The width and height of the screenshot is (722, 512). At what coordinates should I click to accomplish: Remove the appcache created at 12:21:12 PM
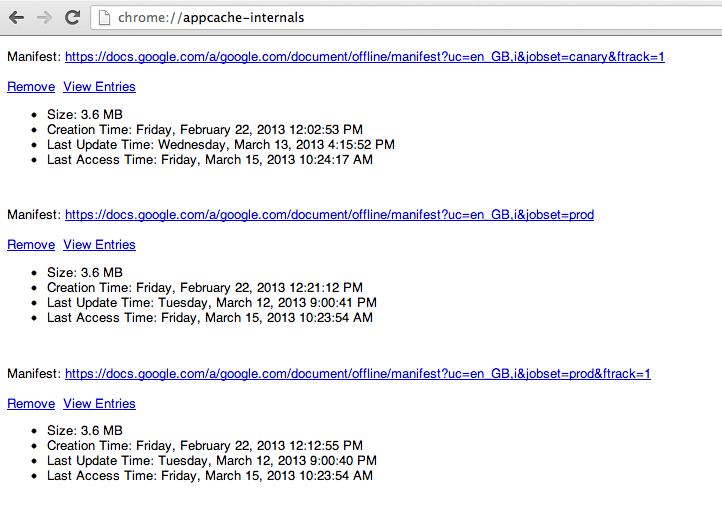[x=31, y=245]
